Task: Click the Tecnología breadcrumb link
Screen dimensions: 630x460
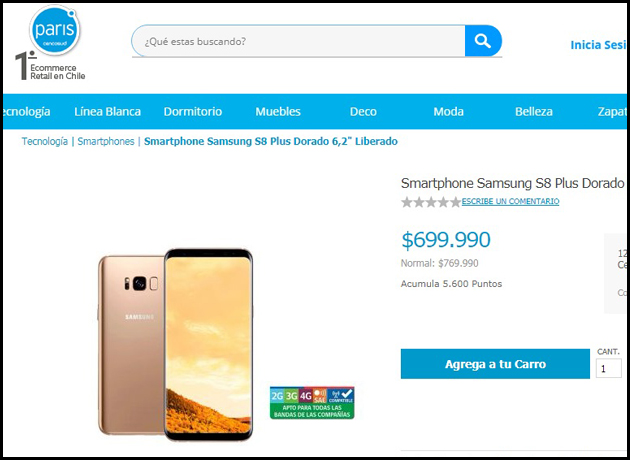Action: coord(45,141)
